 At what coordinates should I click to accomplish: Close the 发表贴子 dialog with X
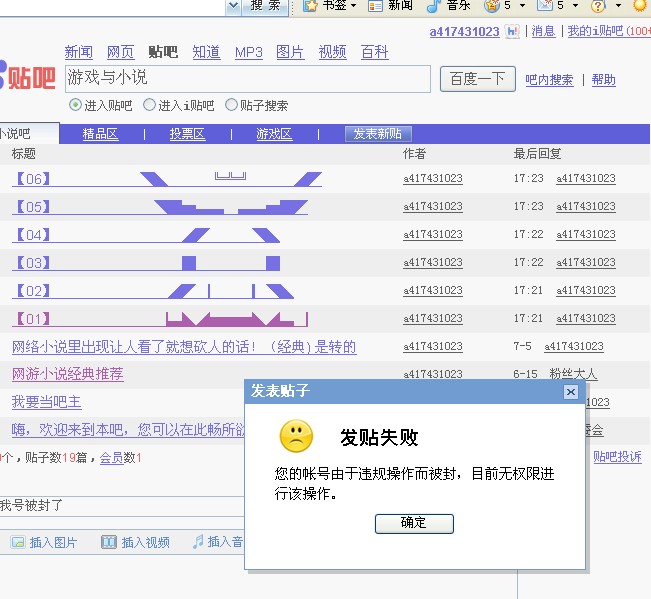coord(570,391)
